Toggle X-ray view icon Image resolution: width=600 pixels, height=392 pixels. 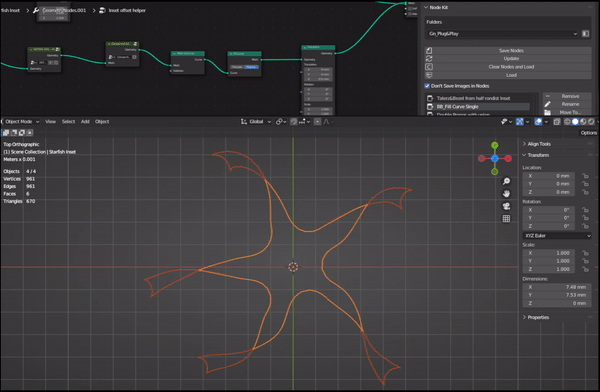(x=557, y=122)
